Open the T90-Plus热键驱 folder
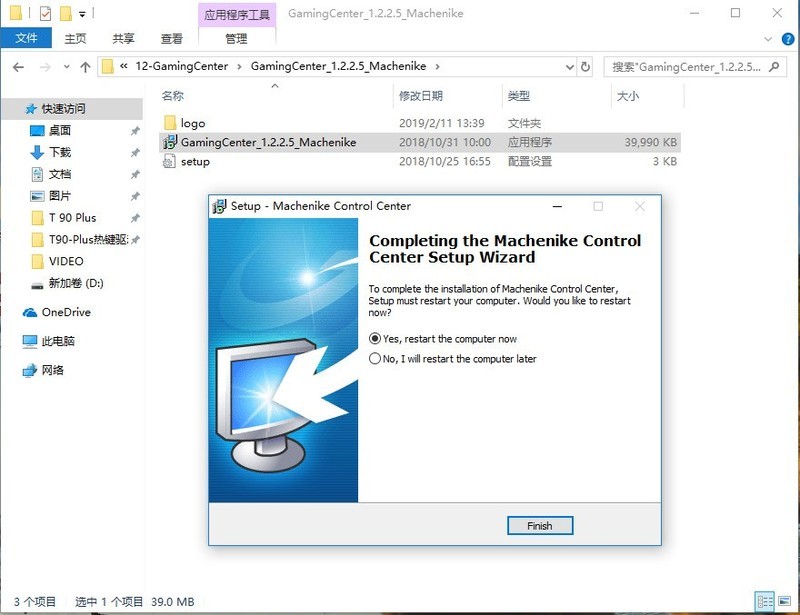Image resolution: width=800 pixels, height=615 pixels. point(88,239)
